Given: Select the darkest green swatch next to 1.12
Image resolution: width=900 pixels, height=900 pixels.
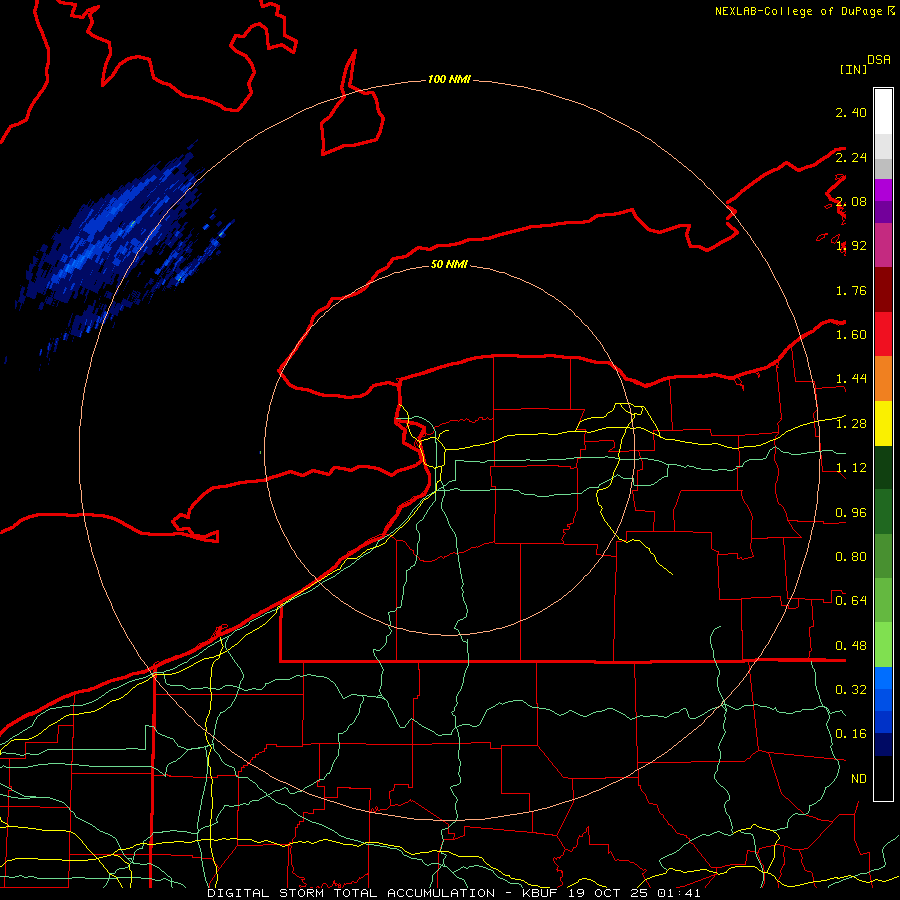Looking at the screenshot, I should pyautogui.click(x=883, y=467).
